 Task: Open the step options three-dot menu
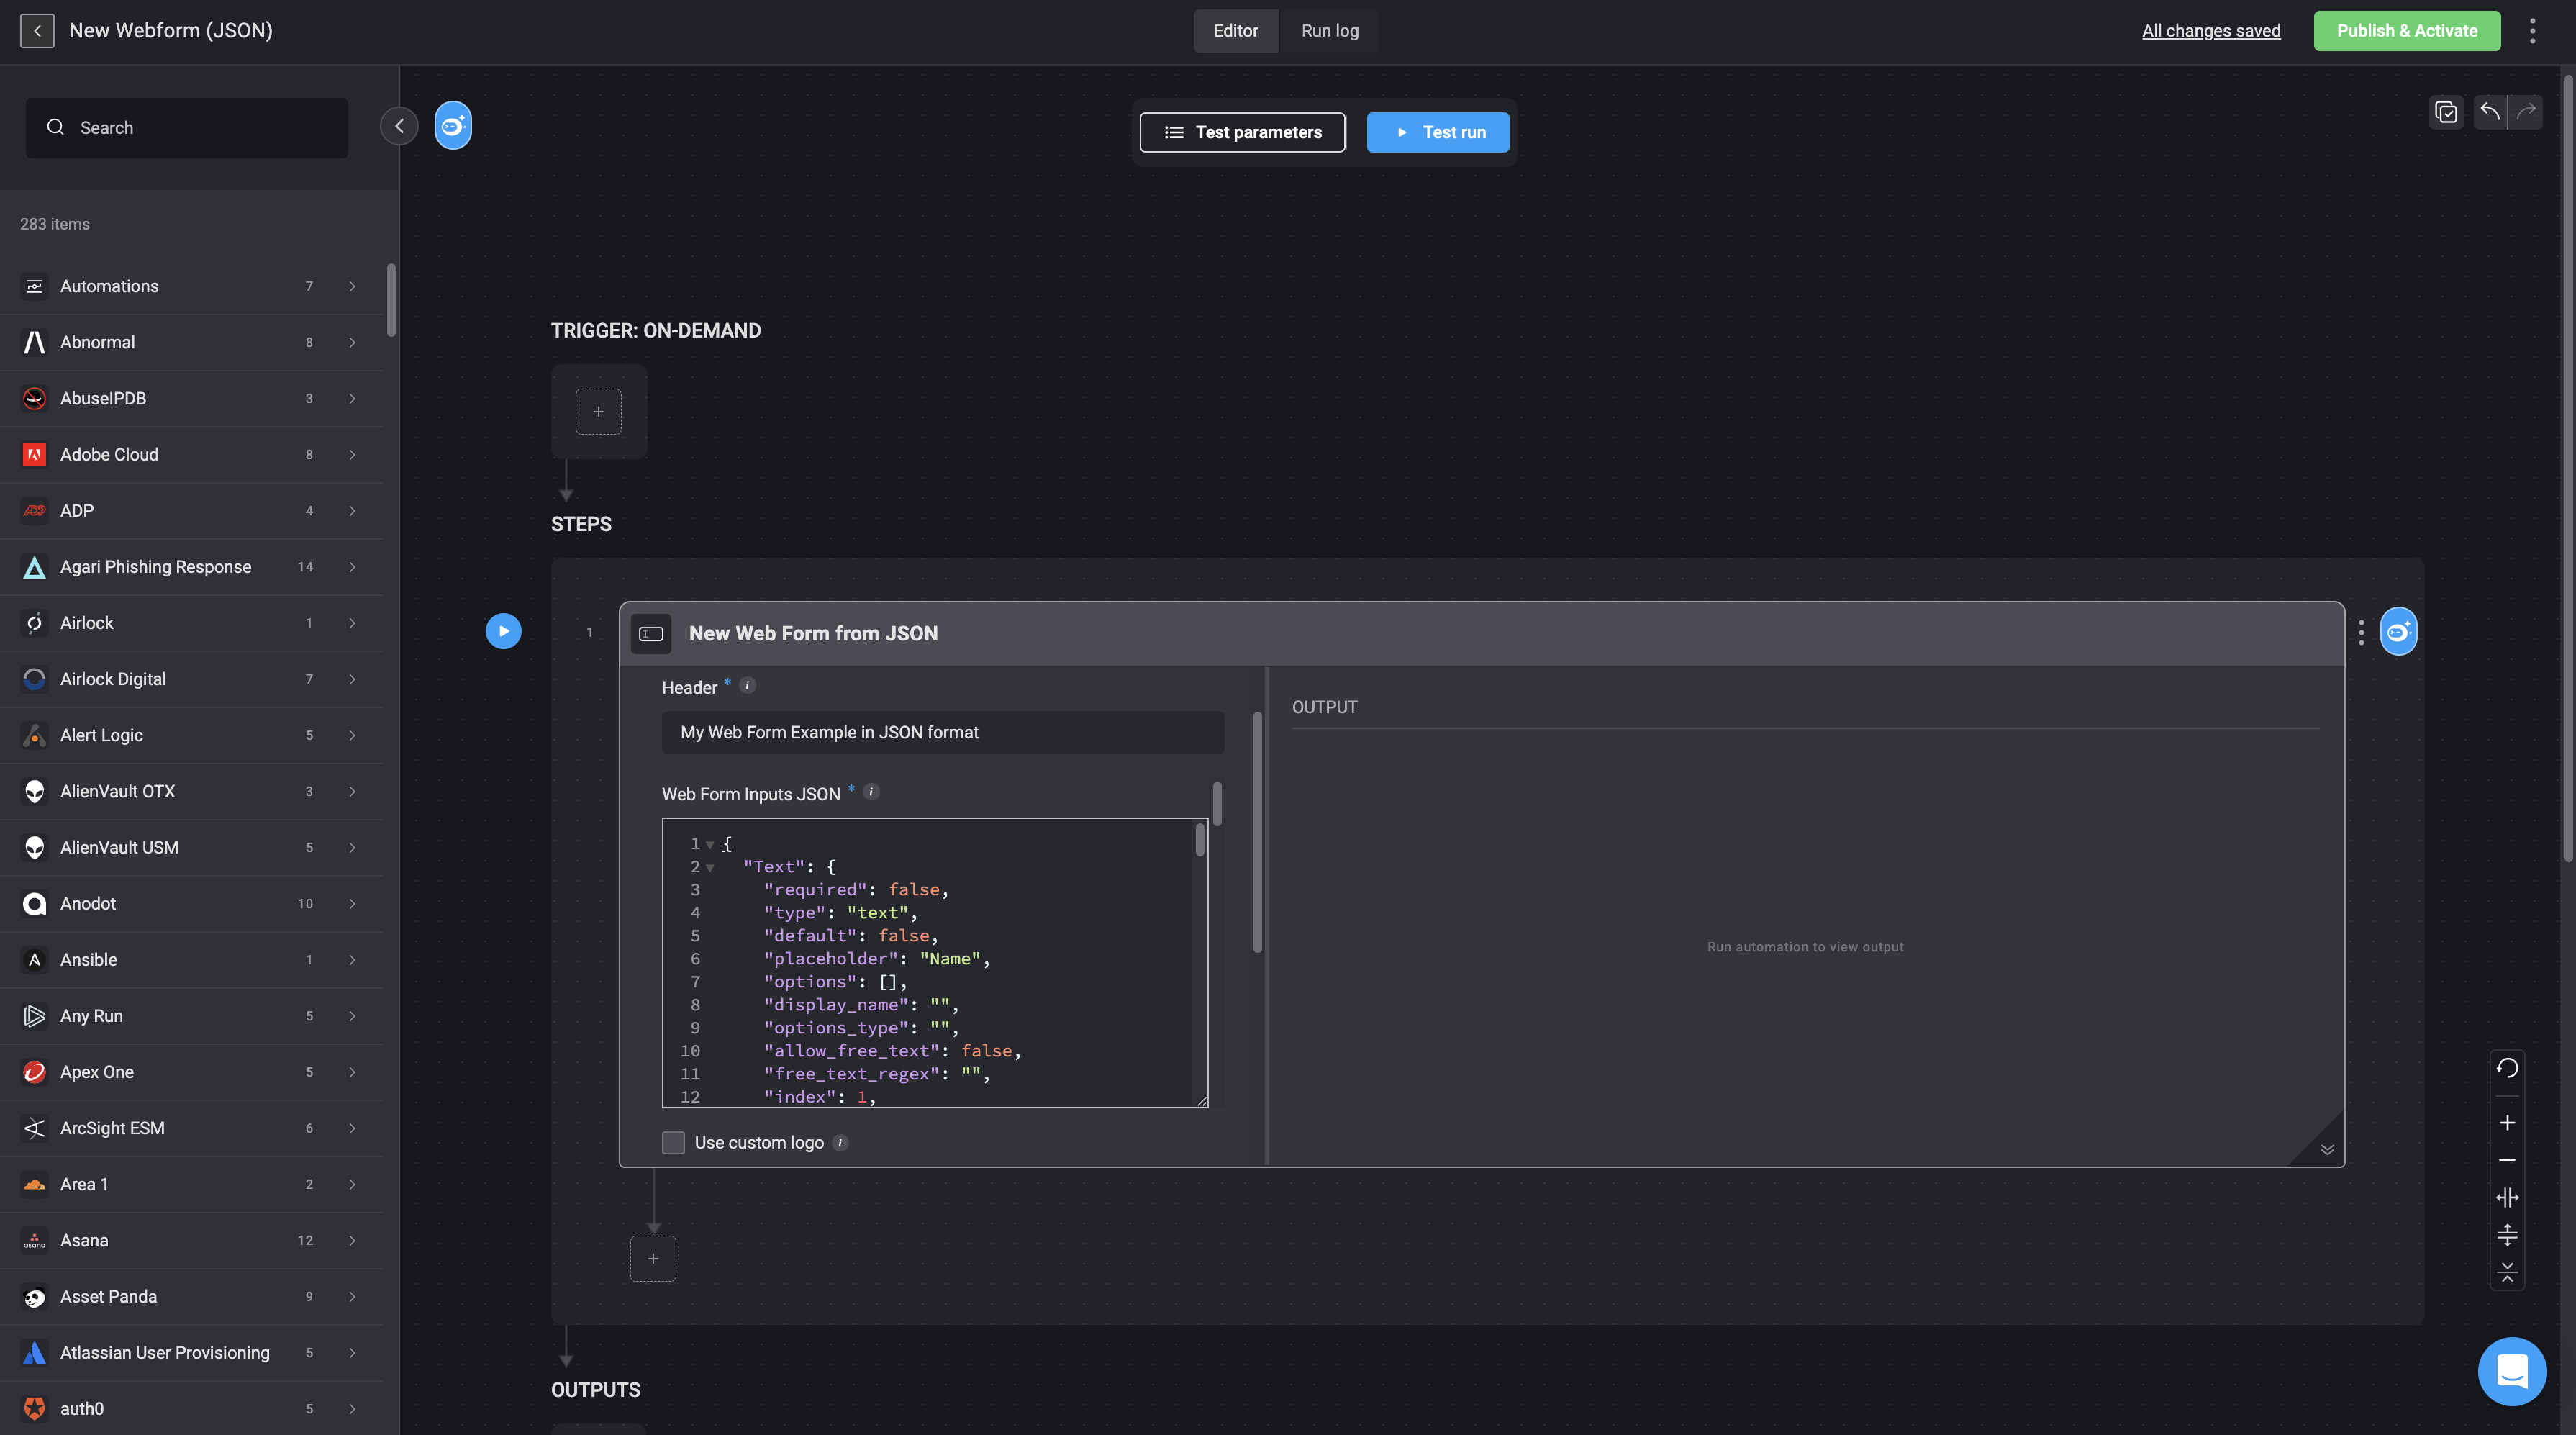2361,632
